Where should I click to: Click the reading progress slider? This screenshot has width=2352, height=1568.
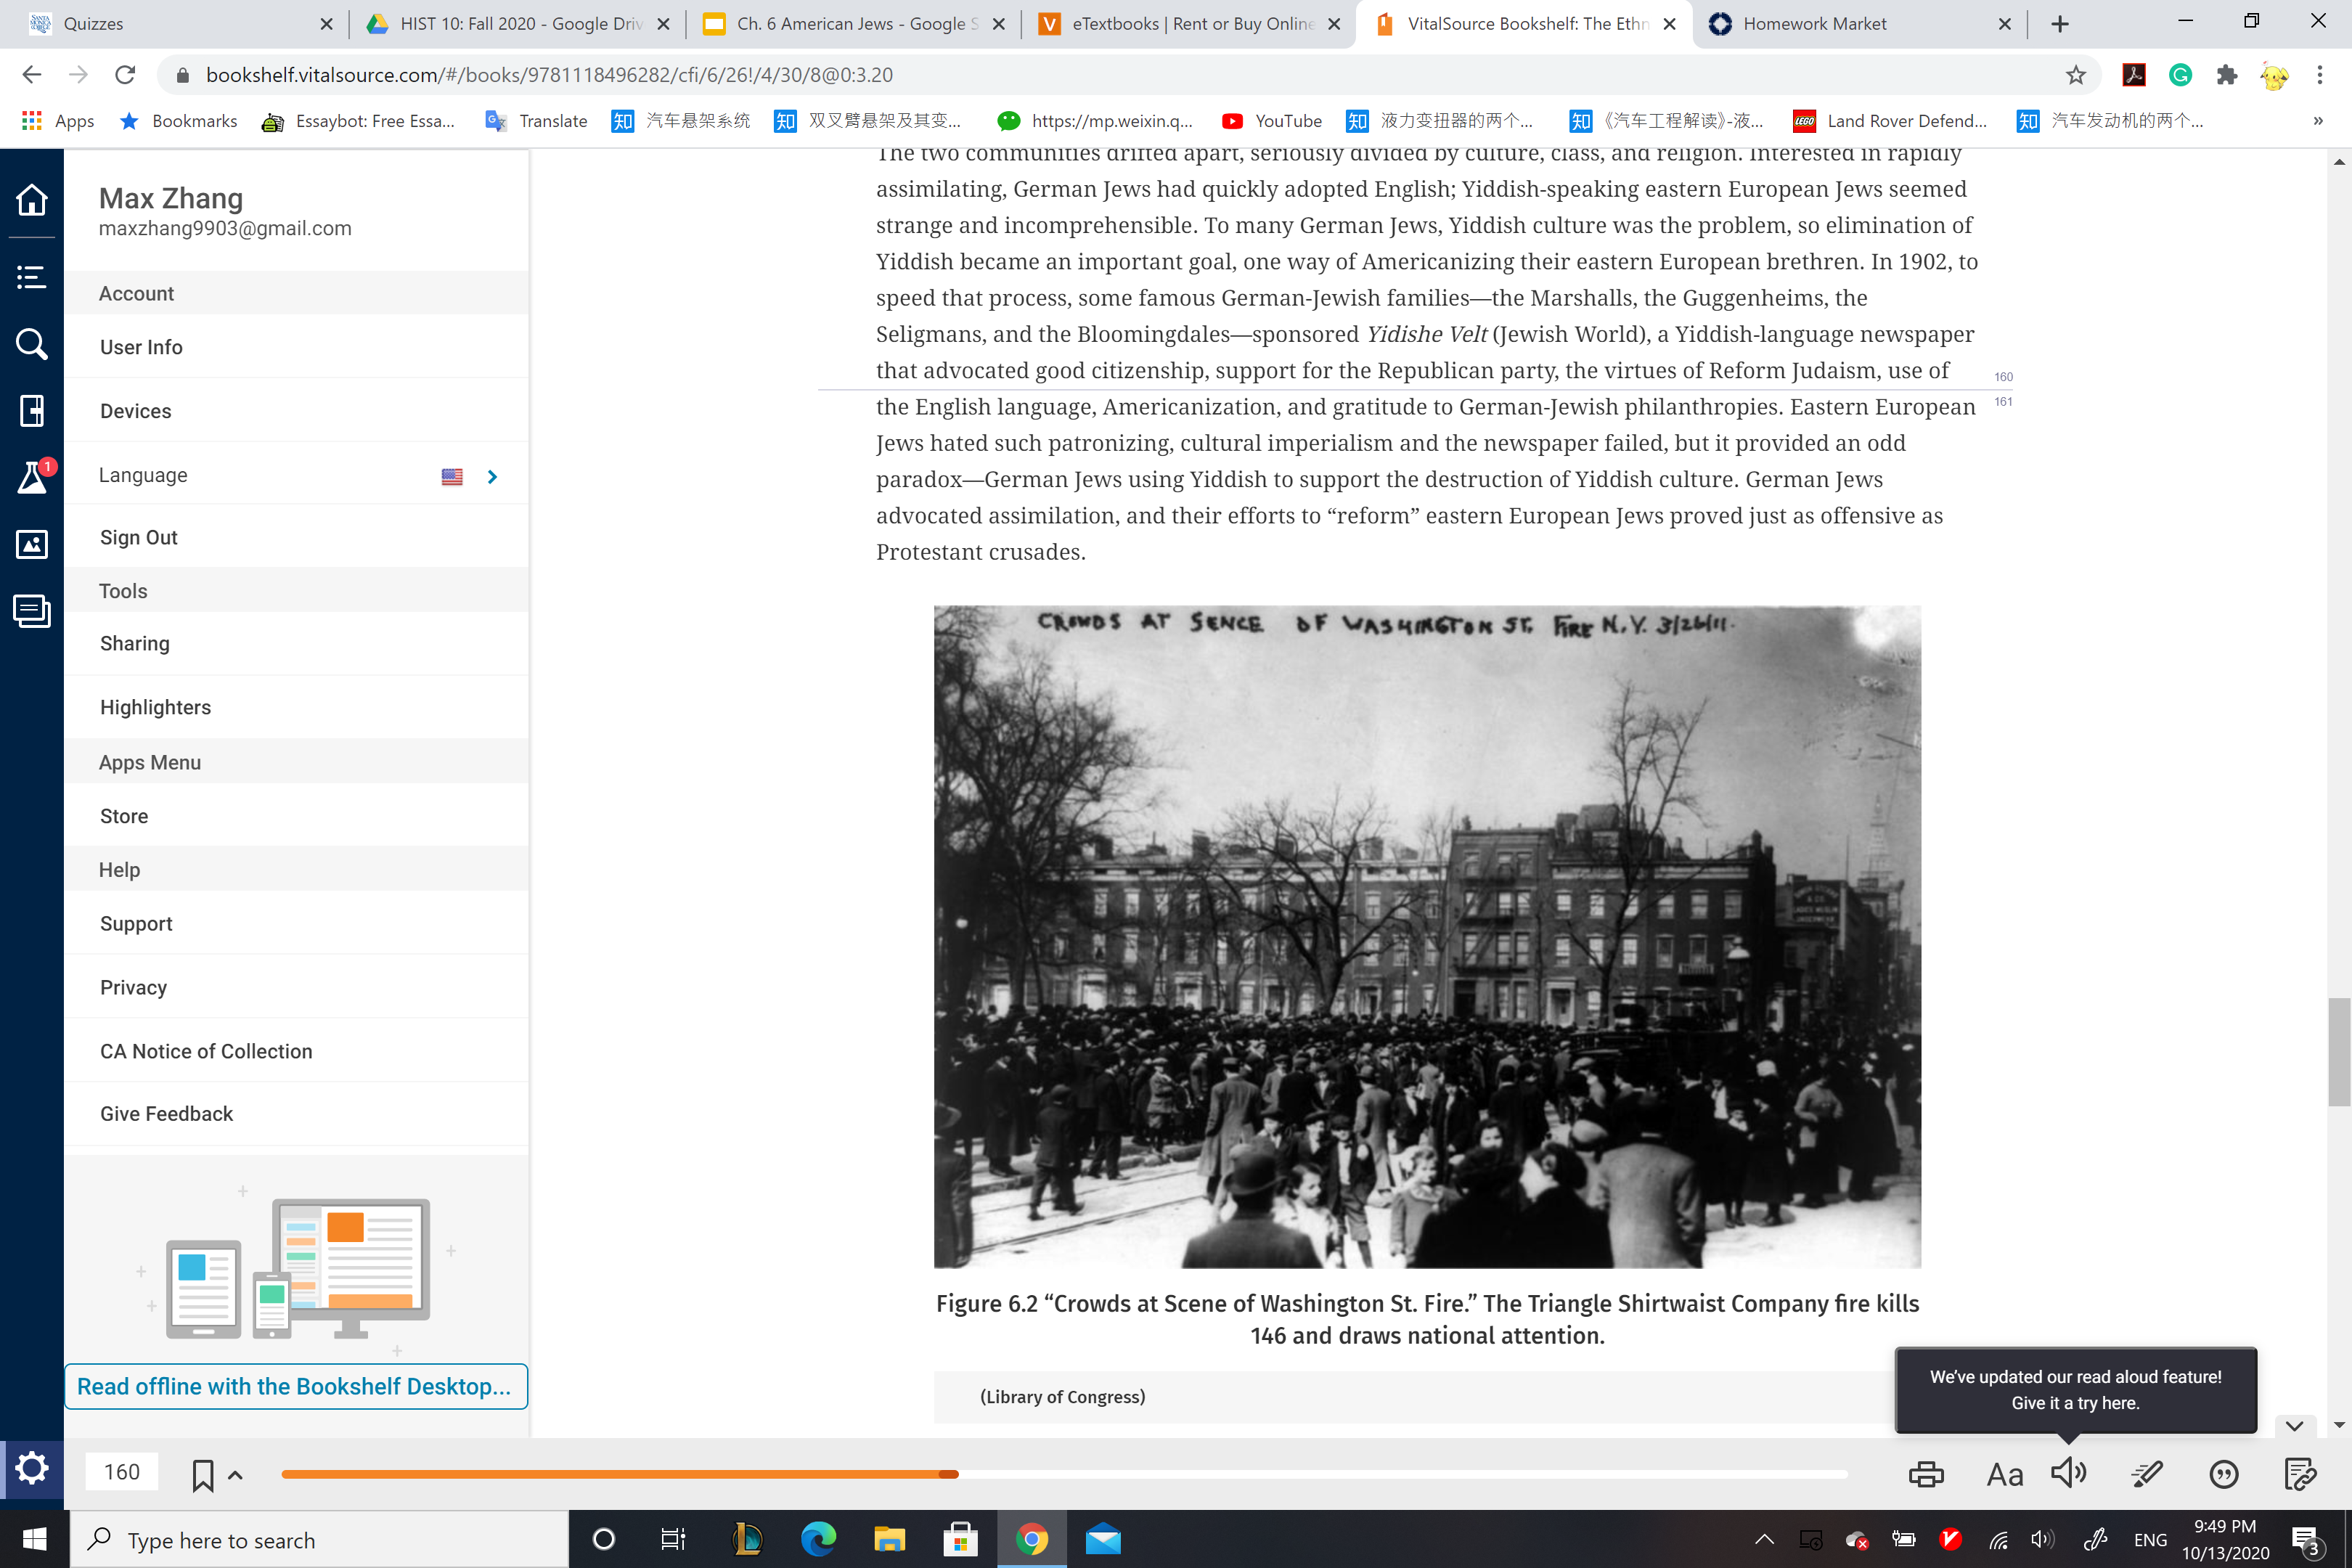coord(1064,1475)
